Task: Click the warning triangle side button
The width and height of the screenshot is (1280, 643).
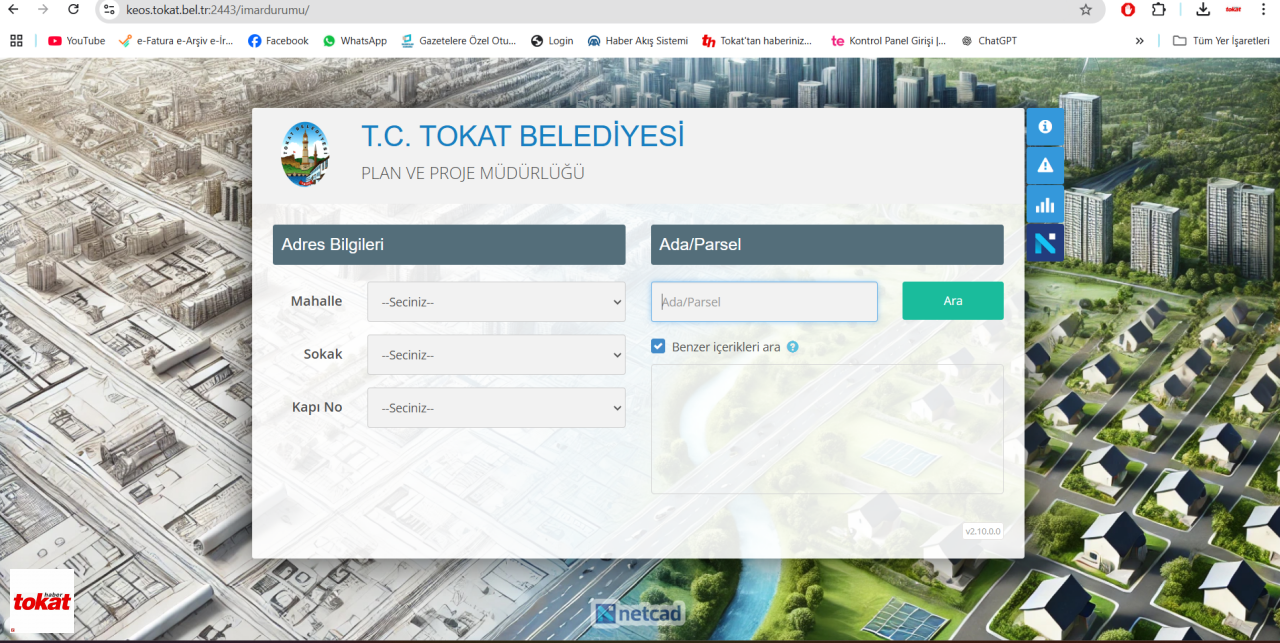Action: coord(1045,165)
